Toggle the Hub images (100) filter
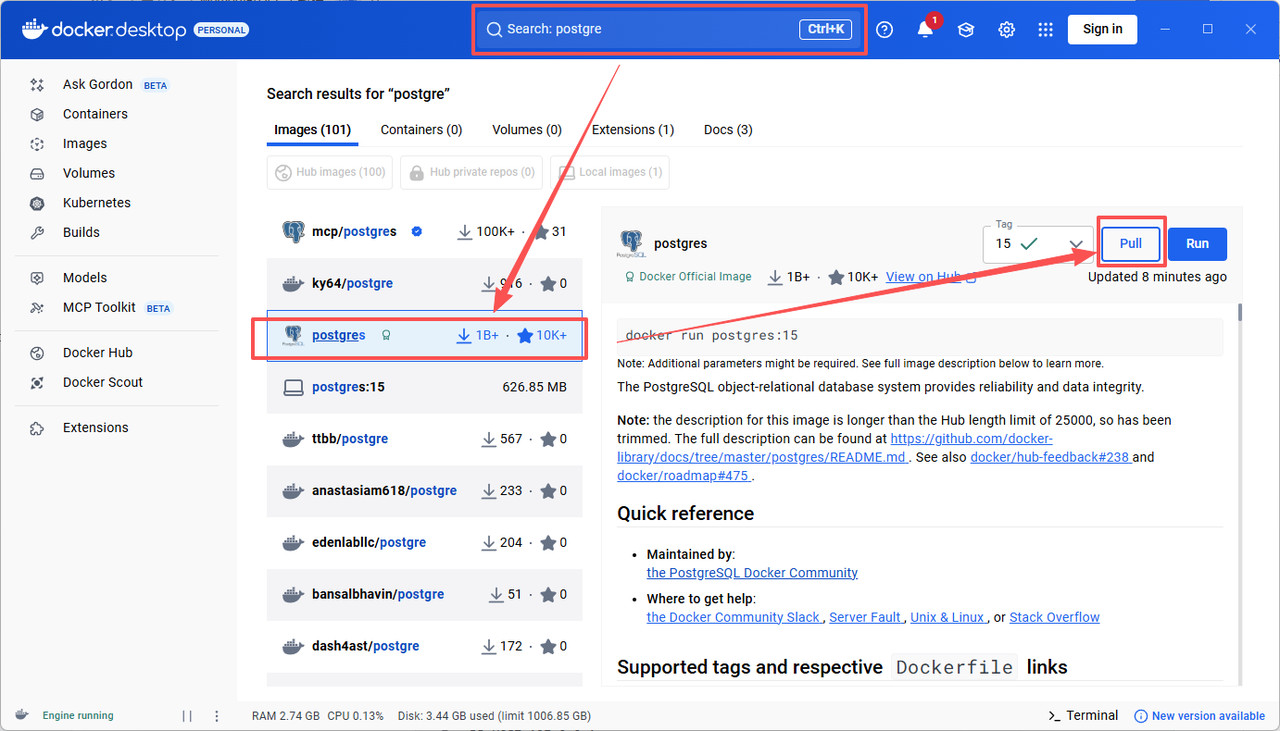The image size is (1280, 731). point(330,172)
